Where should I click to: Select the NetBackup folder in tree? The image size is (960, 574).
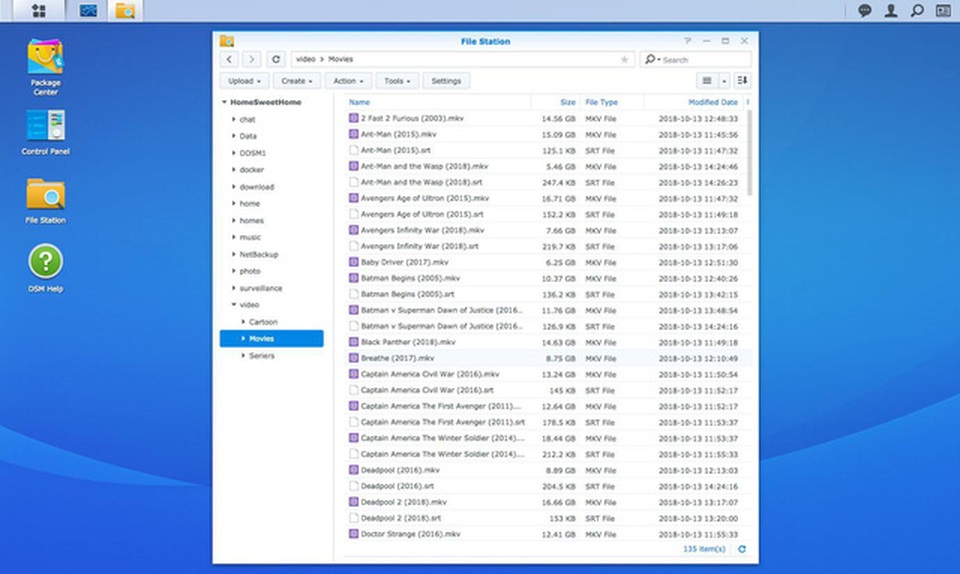pos(258,254)
